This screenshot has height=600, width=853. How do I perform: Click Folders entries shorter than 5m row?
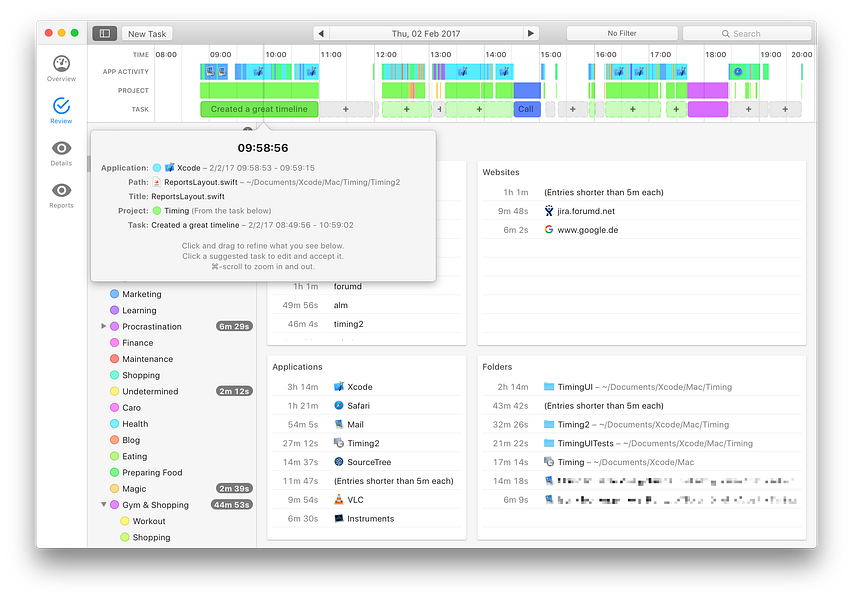pos(641,406)
